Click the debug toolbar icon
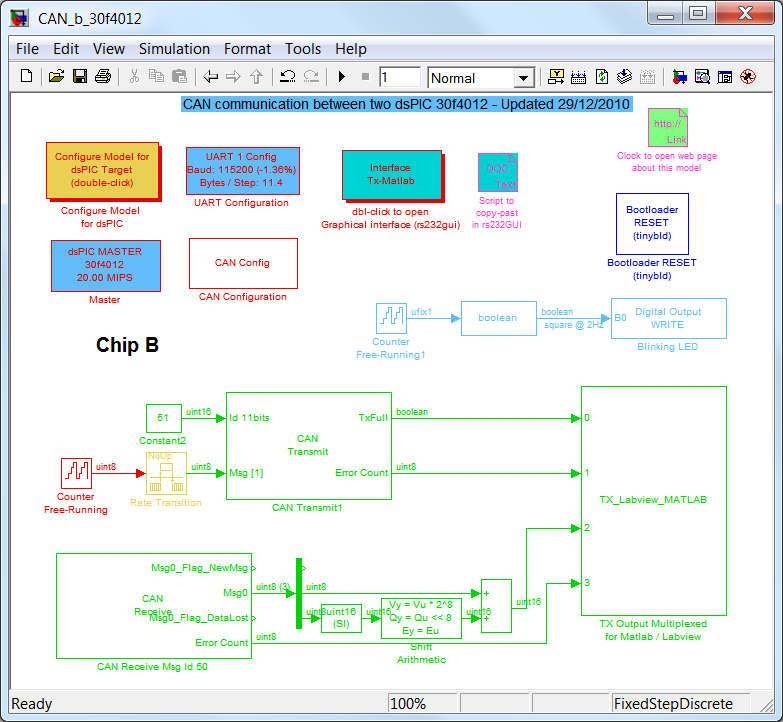The width and height of the screenshot is (783, 722). click(748, 77)
